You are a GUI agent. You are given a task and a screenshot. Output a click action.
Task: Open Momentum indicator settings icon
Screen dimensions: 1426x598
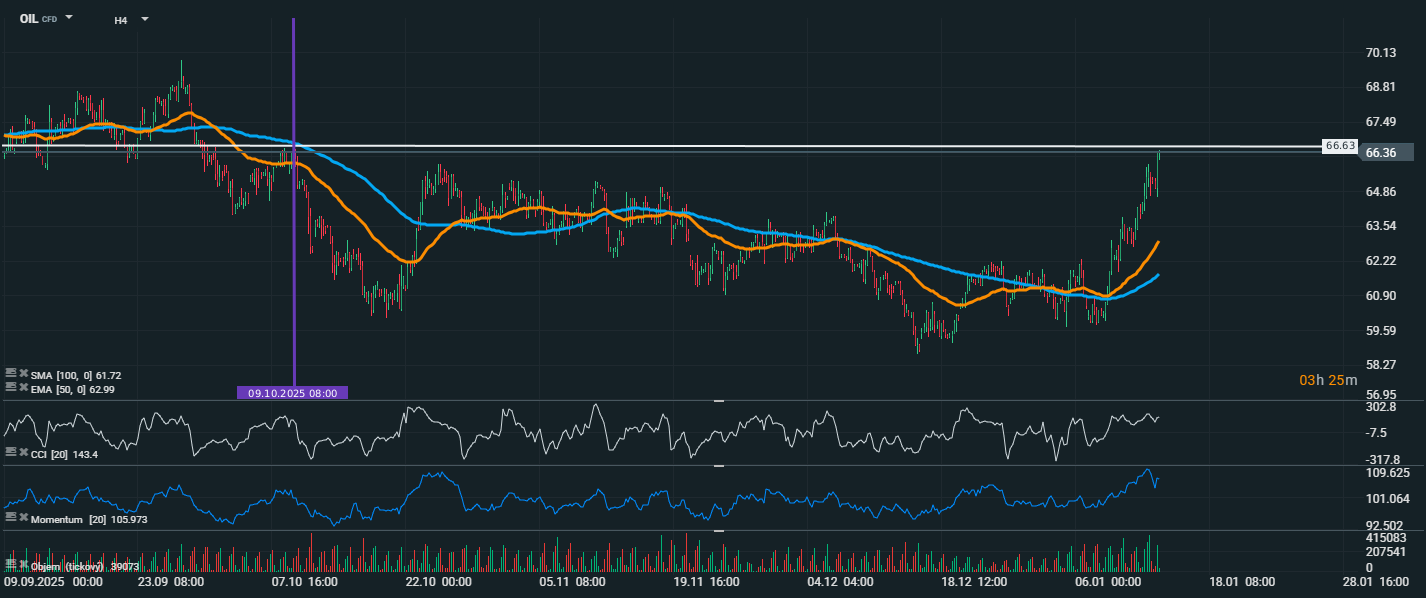11,517
